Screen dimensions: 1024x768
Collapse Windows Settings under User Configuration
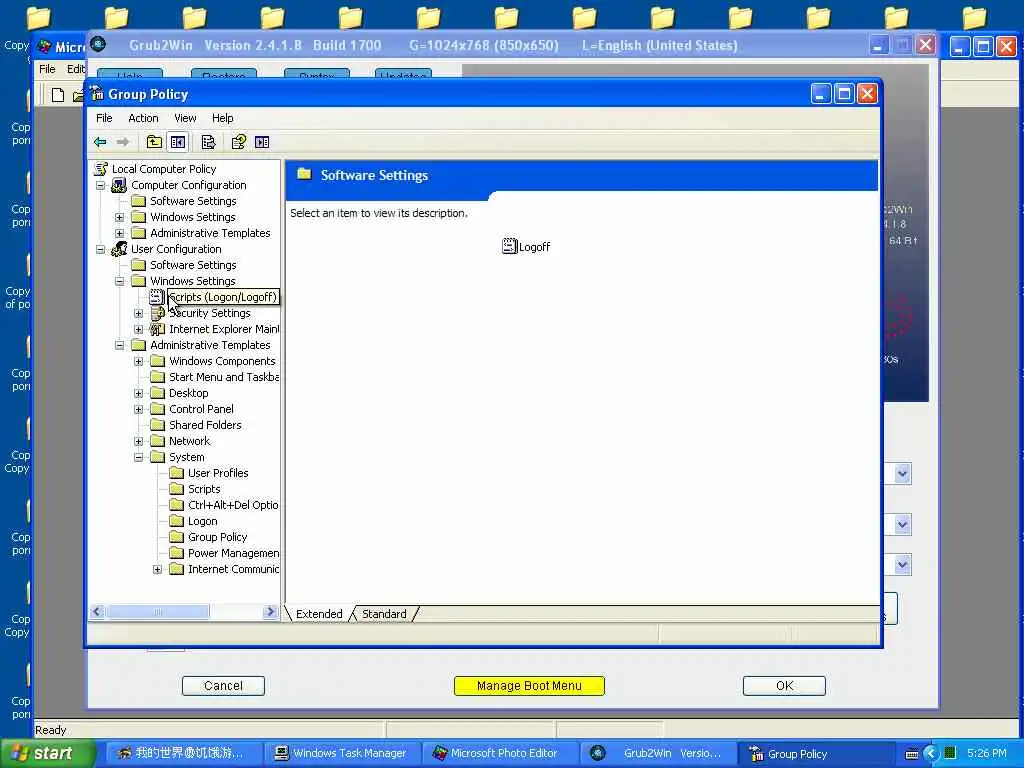pyautogui.click(x=120, y=281)
